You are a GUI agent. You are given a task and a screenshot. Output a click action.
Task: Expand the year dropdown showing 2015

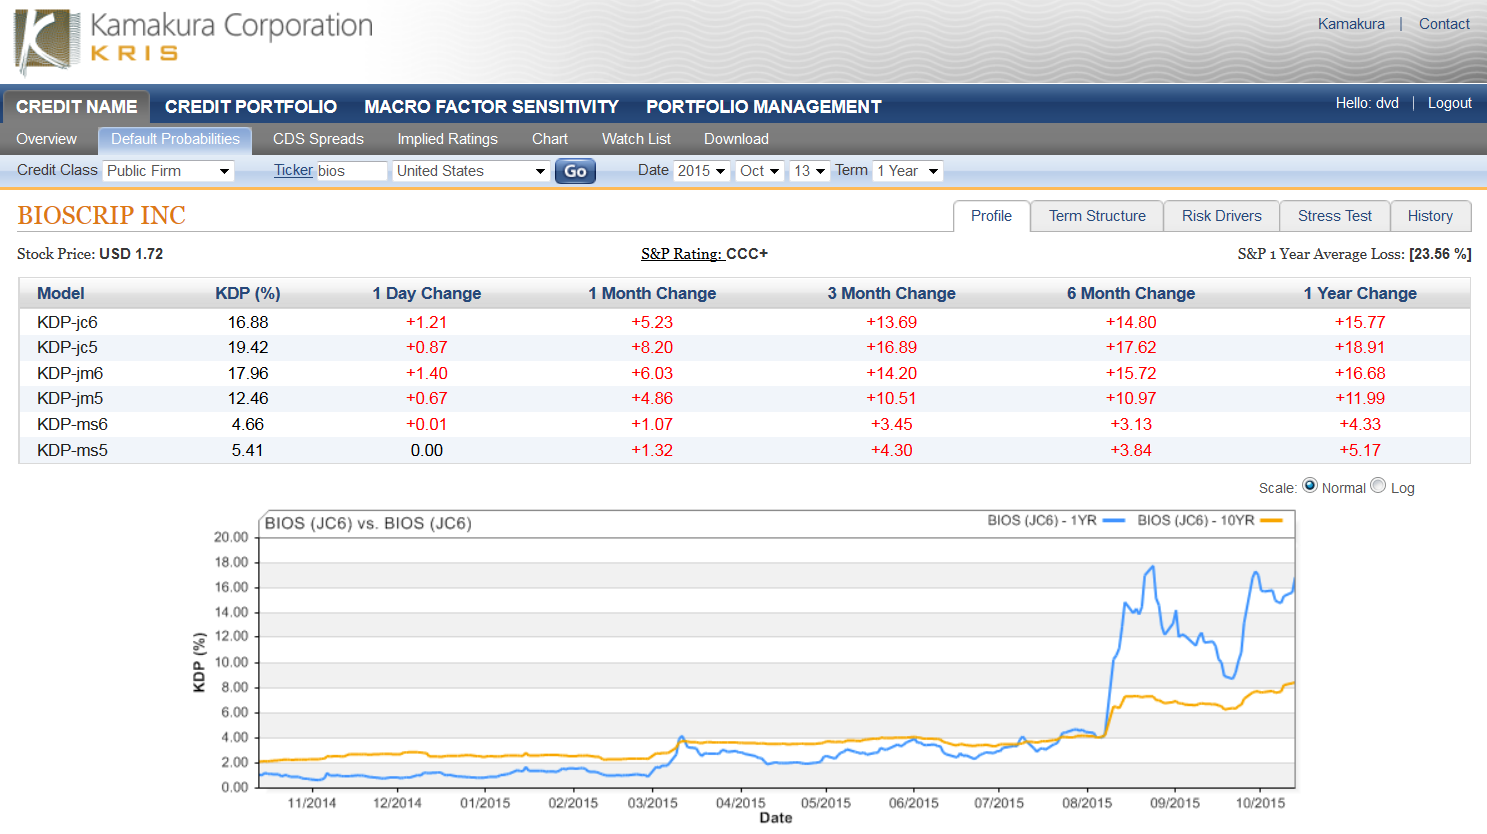tap(702, 170)
